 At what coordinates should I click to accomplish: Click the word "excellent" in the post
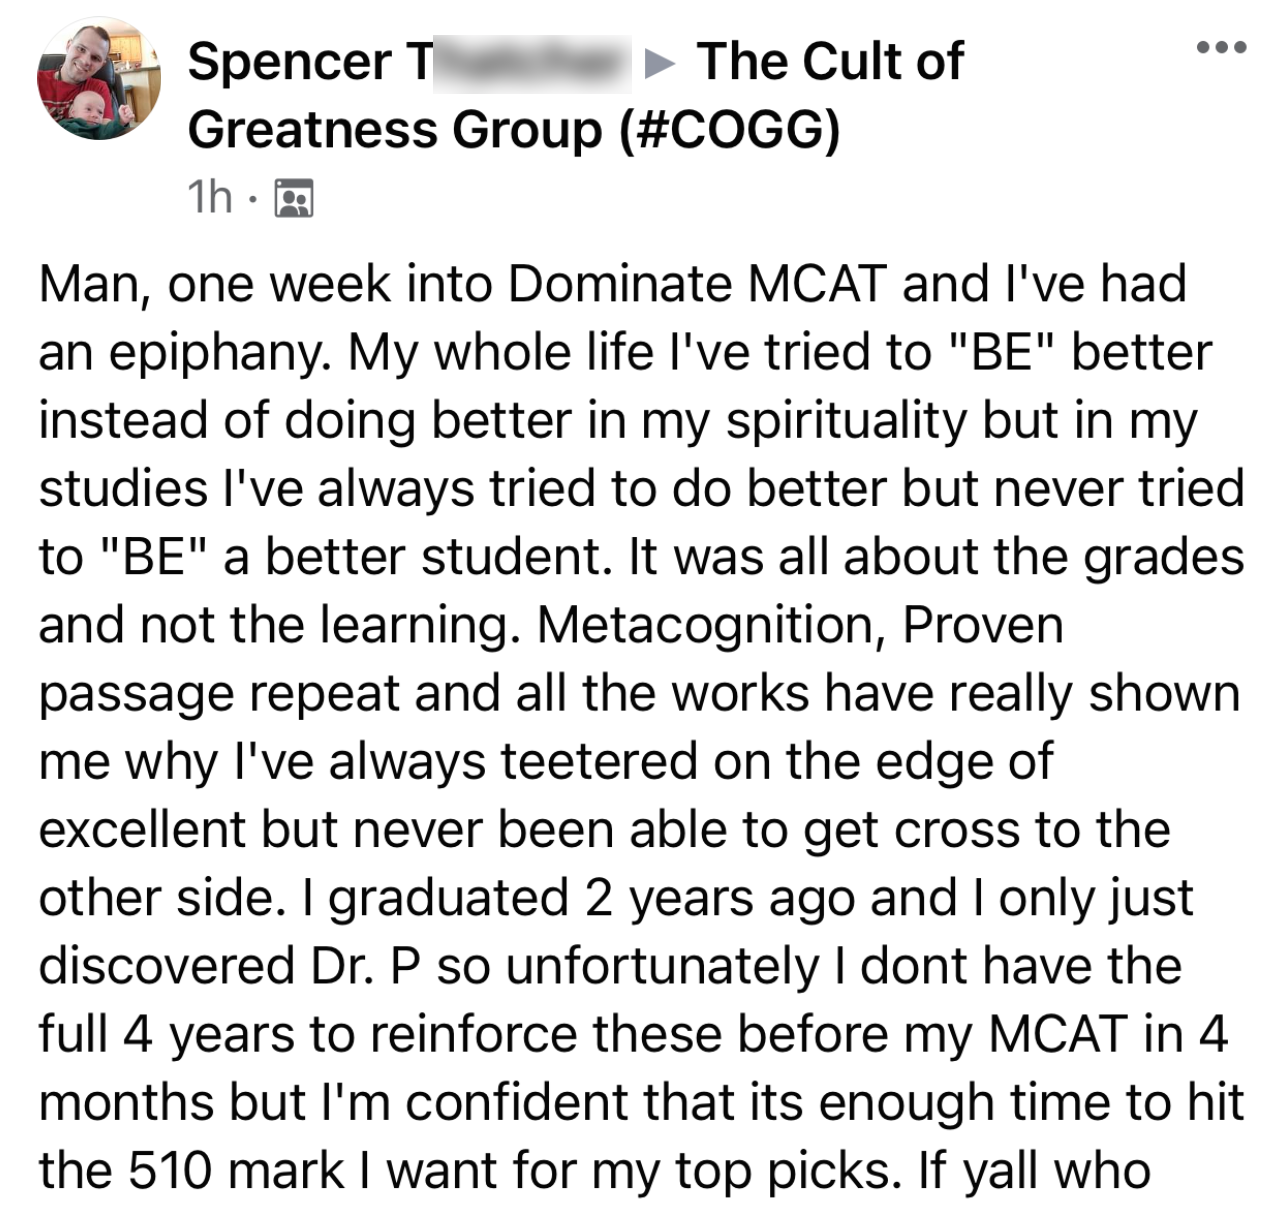[142, 830]
